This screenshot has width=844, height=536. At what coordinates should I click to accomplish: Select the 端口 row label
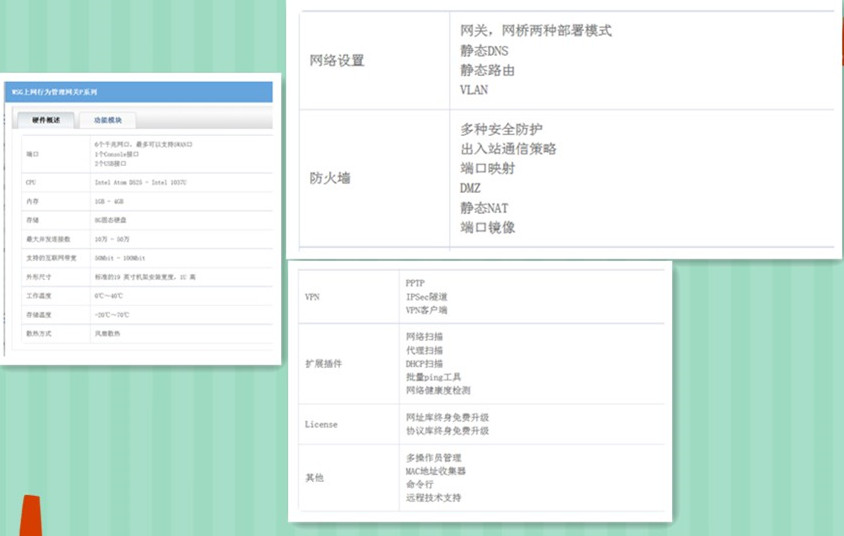click(32, 155)
